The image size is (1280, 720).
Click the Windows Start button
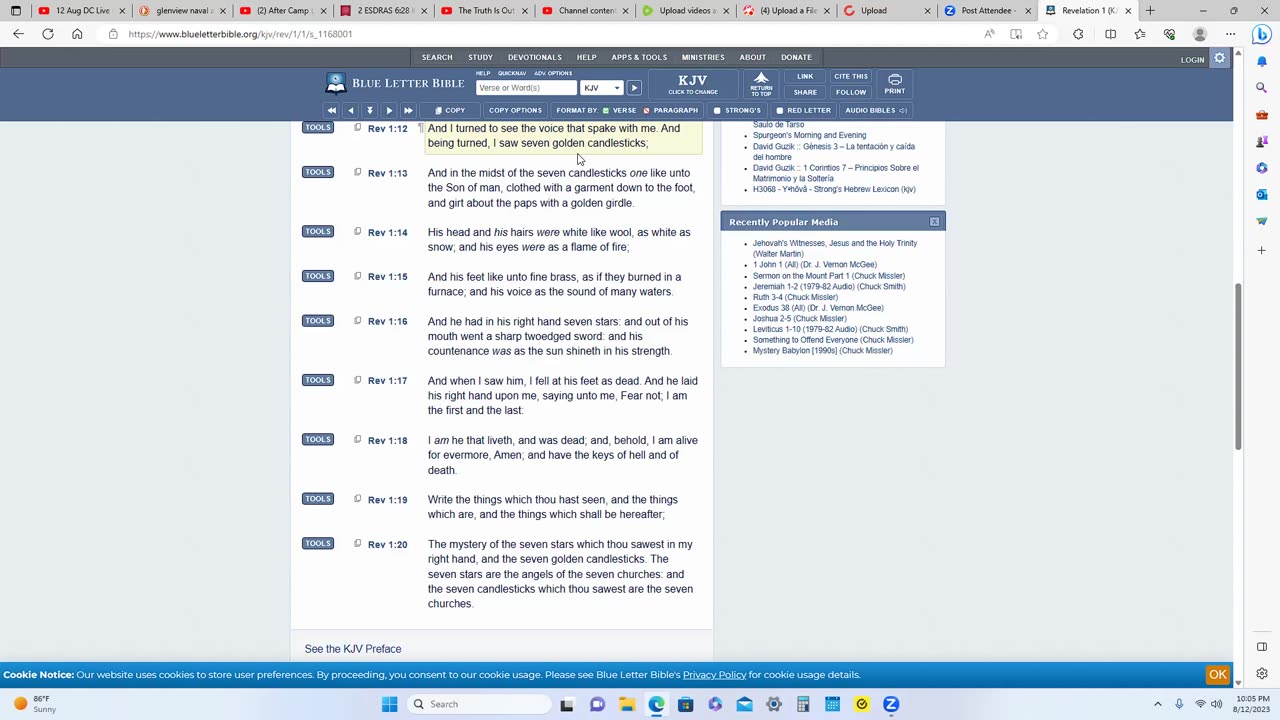[389, 704]
